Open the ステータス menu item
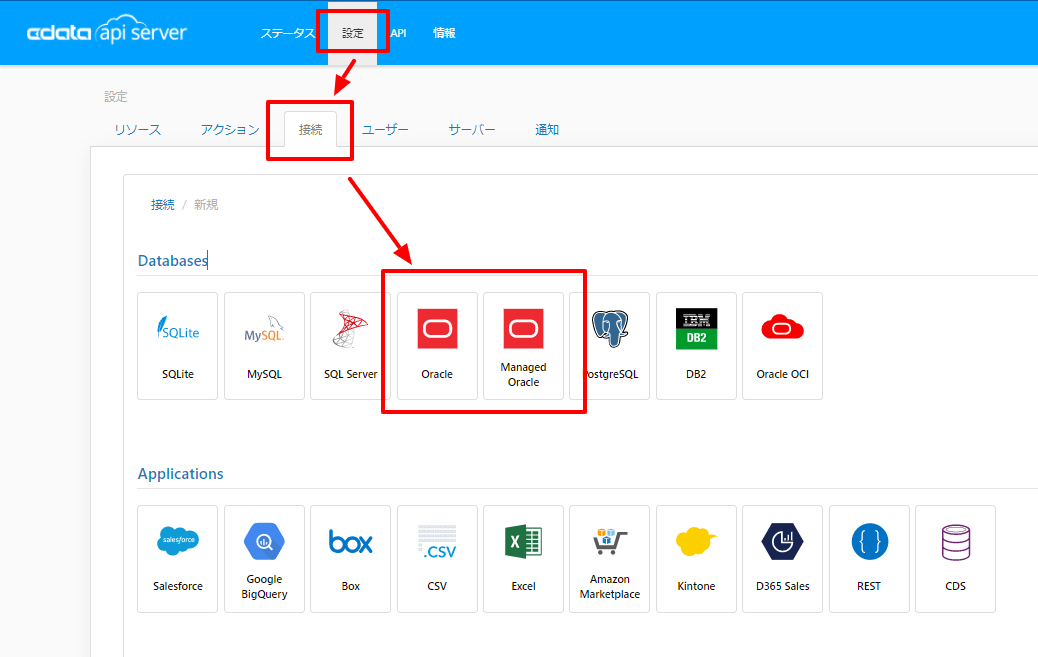The image size is (1038, 657). point(287,33)
